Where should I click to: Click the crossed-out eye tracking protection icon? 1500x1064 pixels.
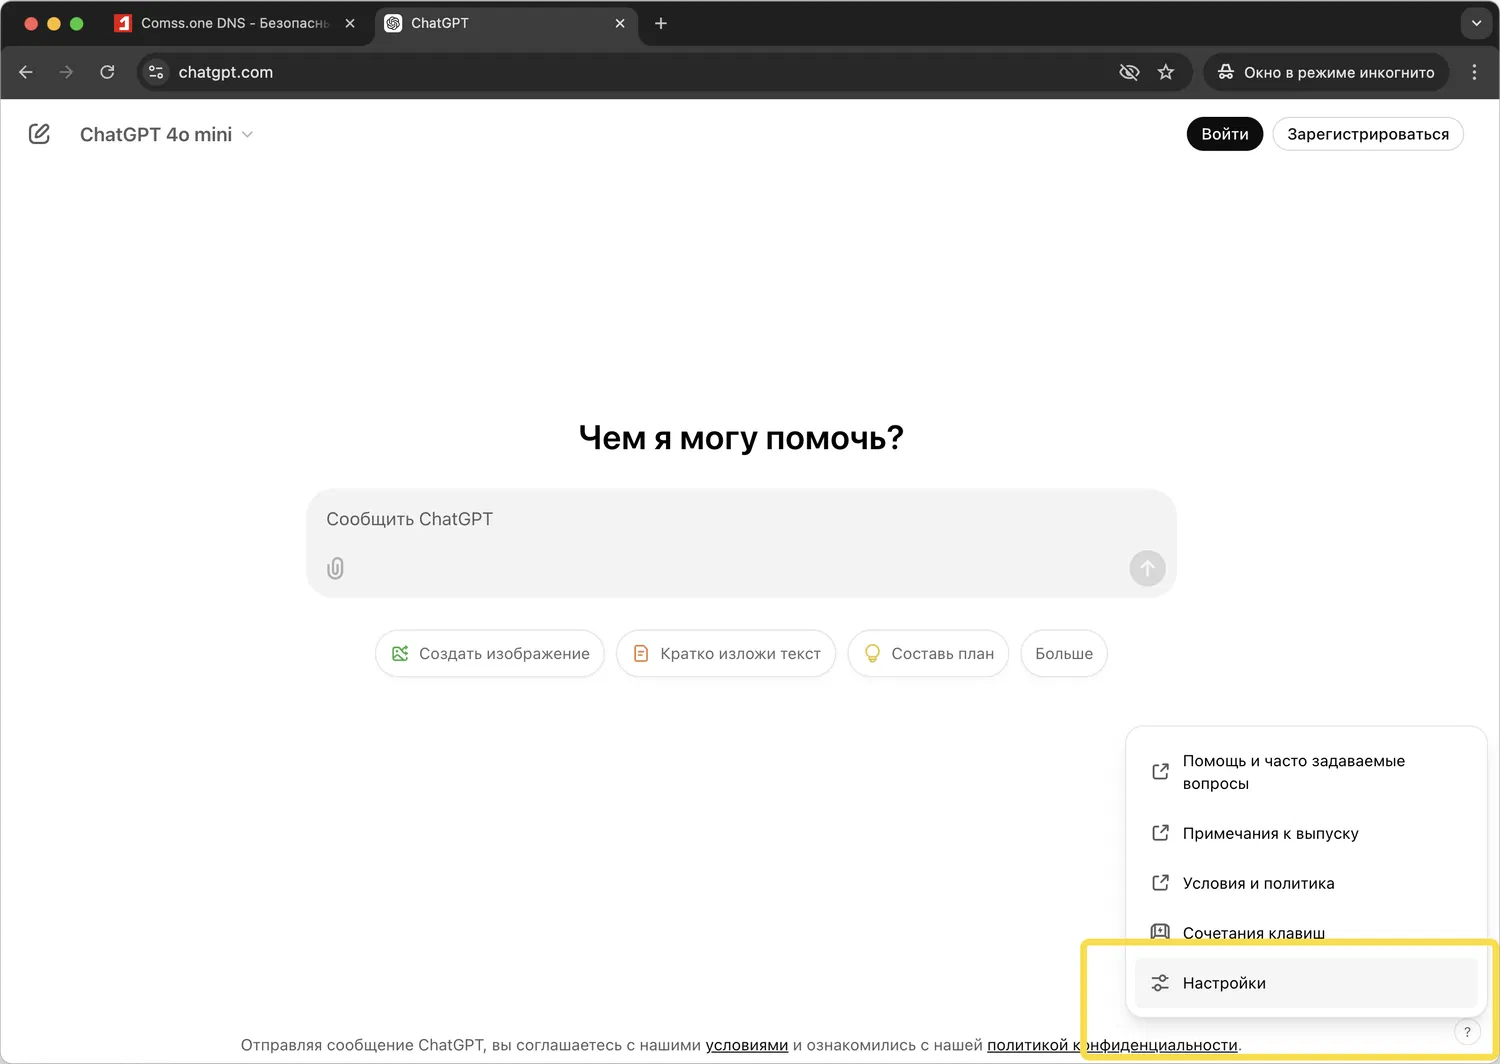[x=1129, y=72]
